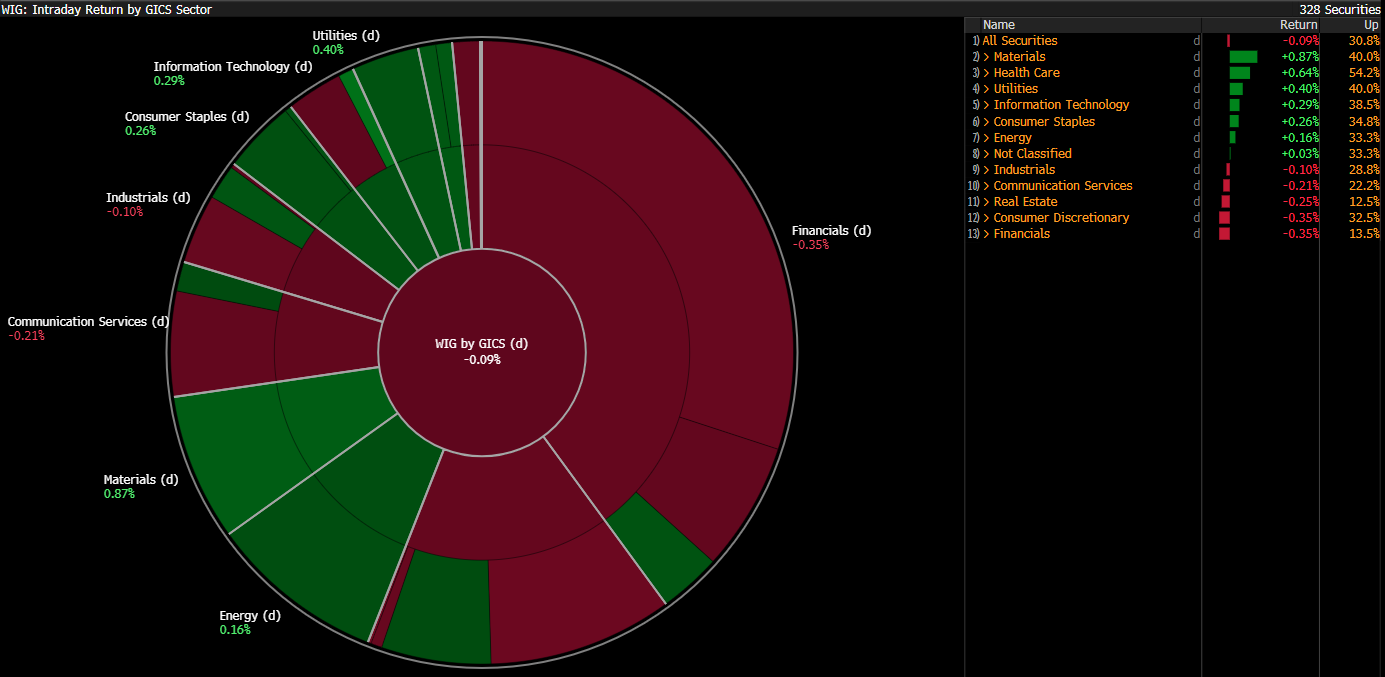This screenshot has height=677, width=1385.
Task: Click the 12.5% Up value for Real Estate
Action: (1364, 202)
